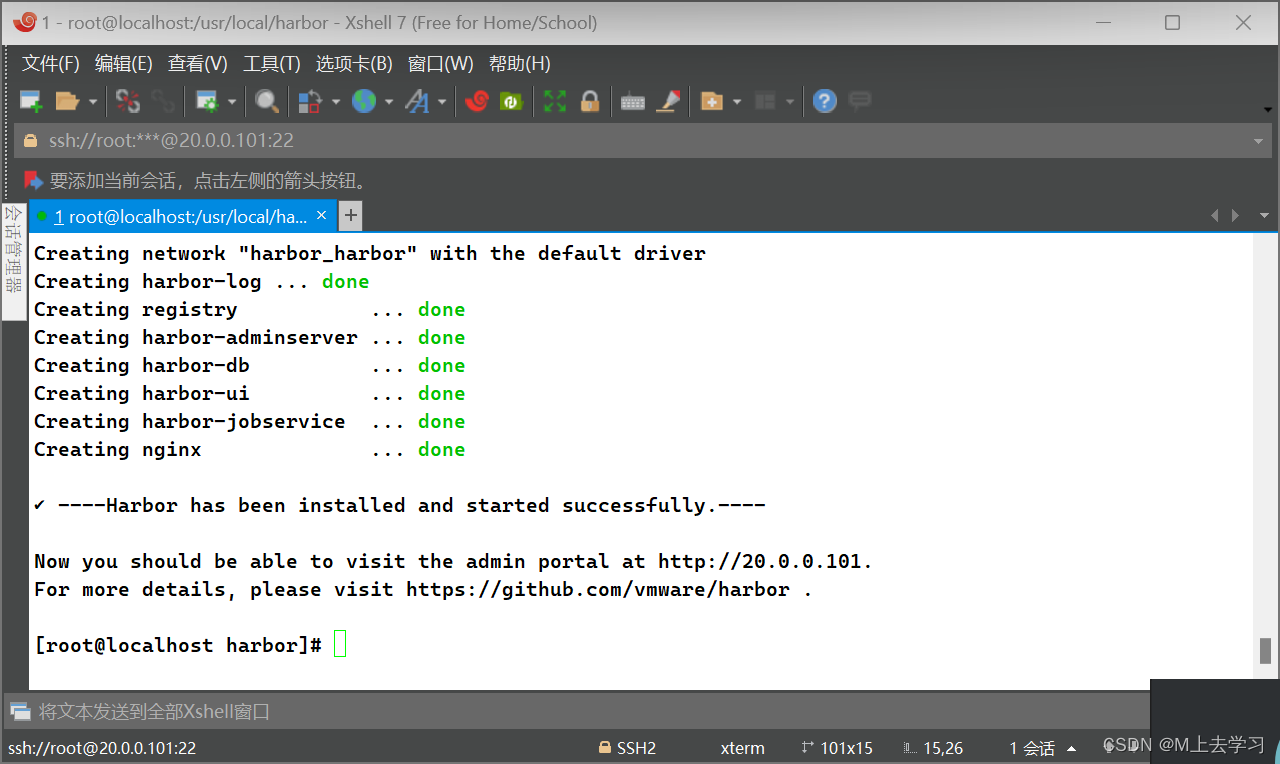This screenshot has height=764, width=1280.
Task: Click the send-text-to-all-Xshell-windows input bar
Action: (x=576, y=712)
